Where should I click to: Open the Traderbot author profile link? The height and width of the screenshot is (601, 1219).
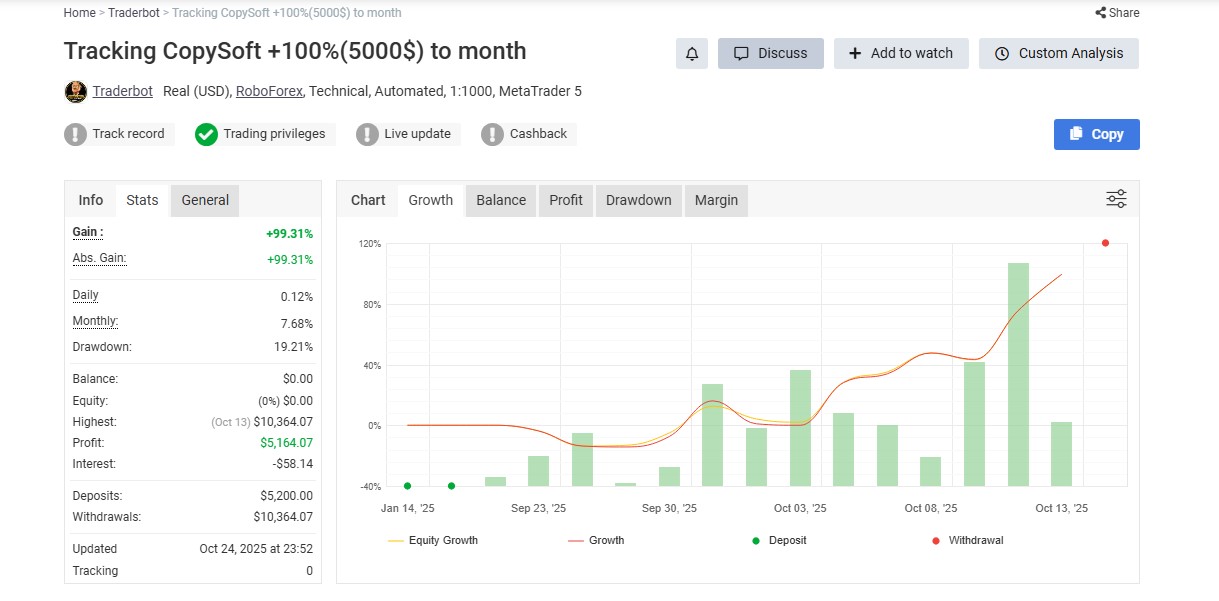click(123, 91)
